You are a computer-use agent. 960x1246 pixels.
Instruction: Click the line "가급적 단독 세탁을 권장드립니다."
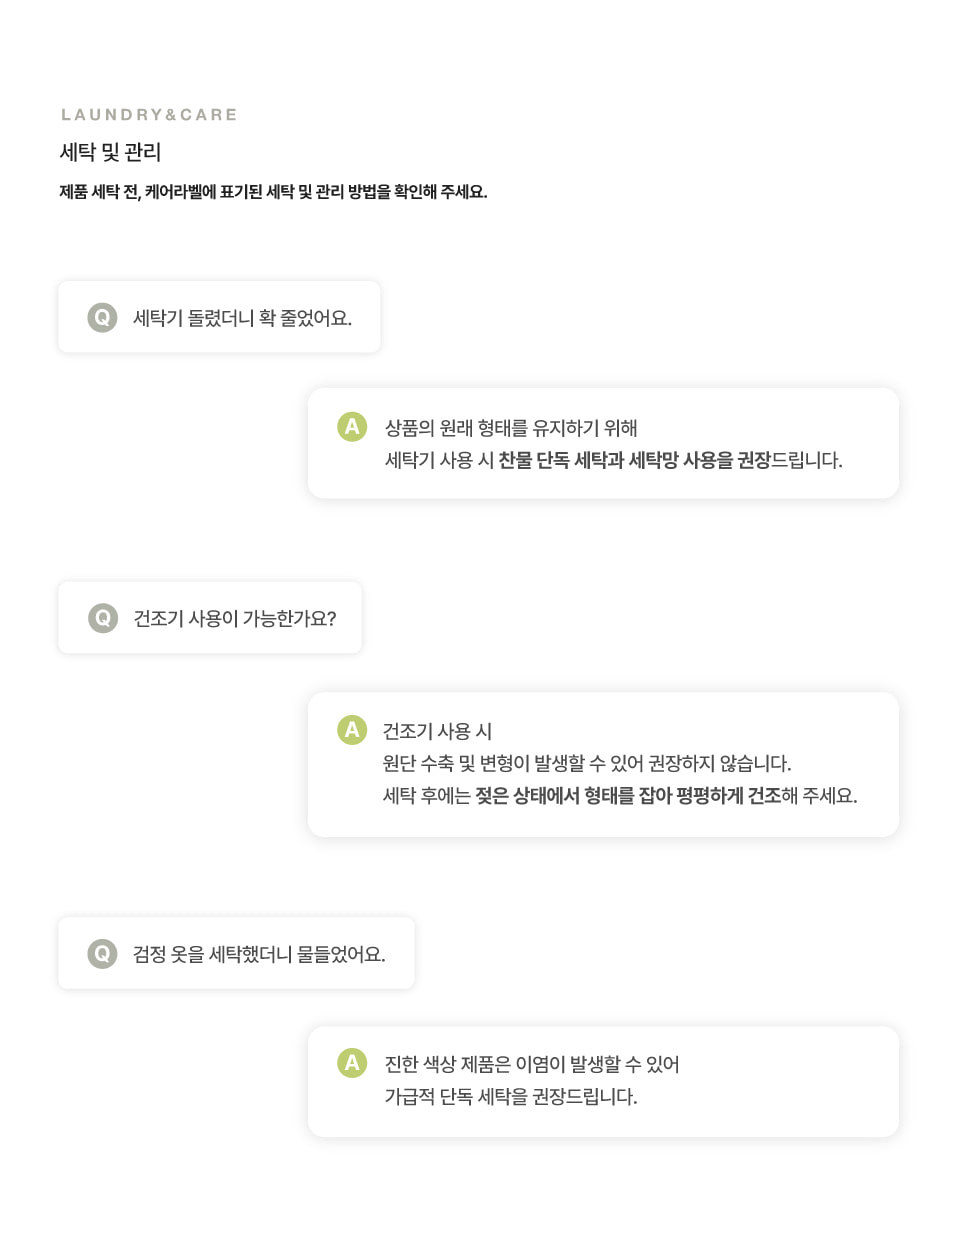pos(511,1097)
